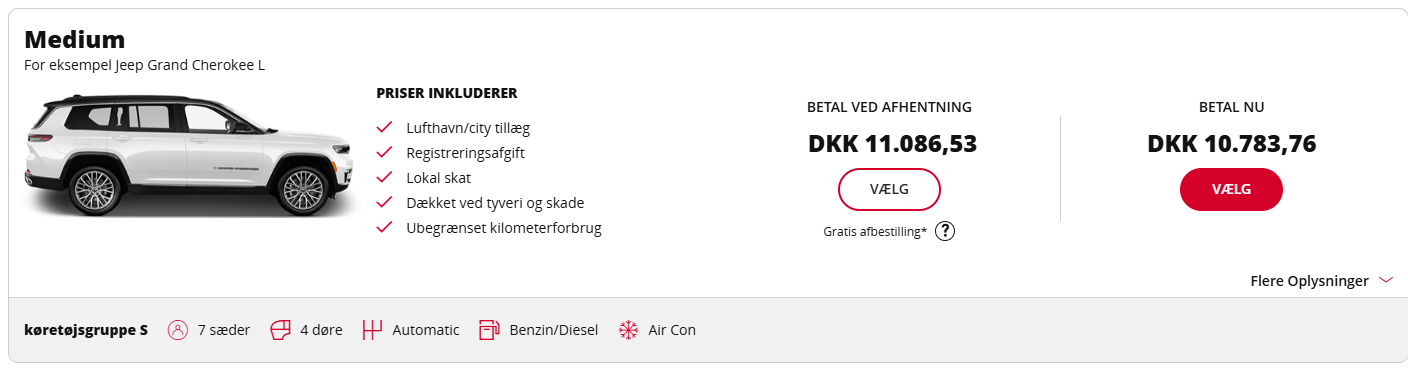Click the Lufthavn/city tillæg checkmark icon
The width and height of the screenshot is (1408, 373).
point(383,128)
